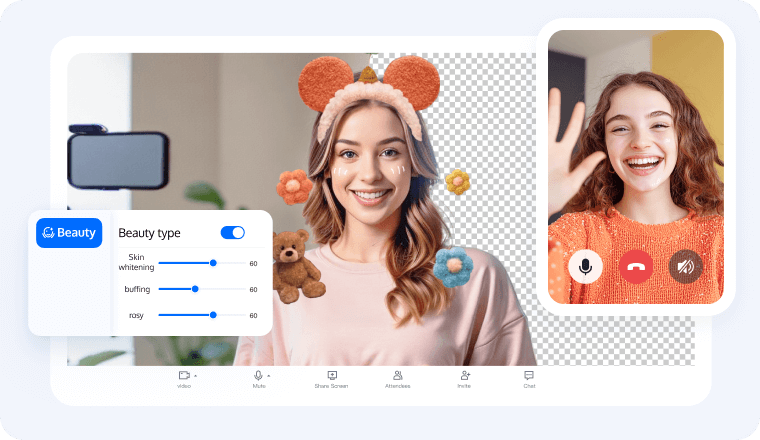Click the Beauty type label
This screenshot has height=440, width=760.
click(149, 233)
